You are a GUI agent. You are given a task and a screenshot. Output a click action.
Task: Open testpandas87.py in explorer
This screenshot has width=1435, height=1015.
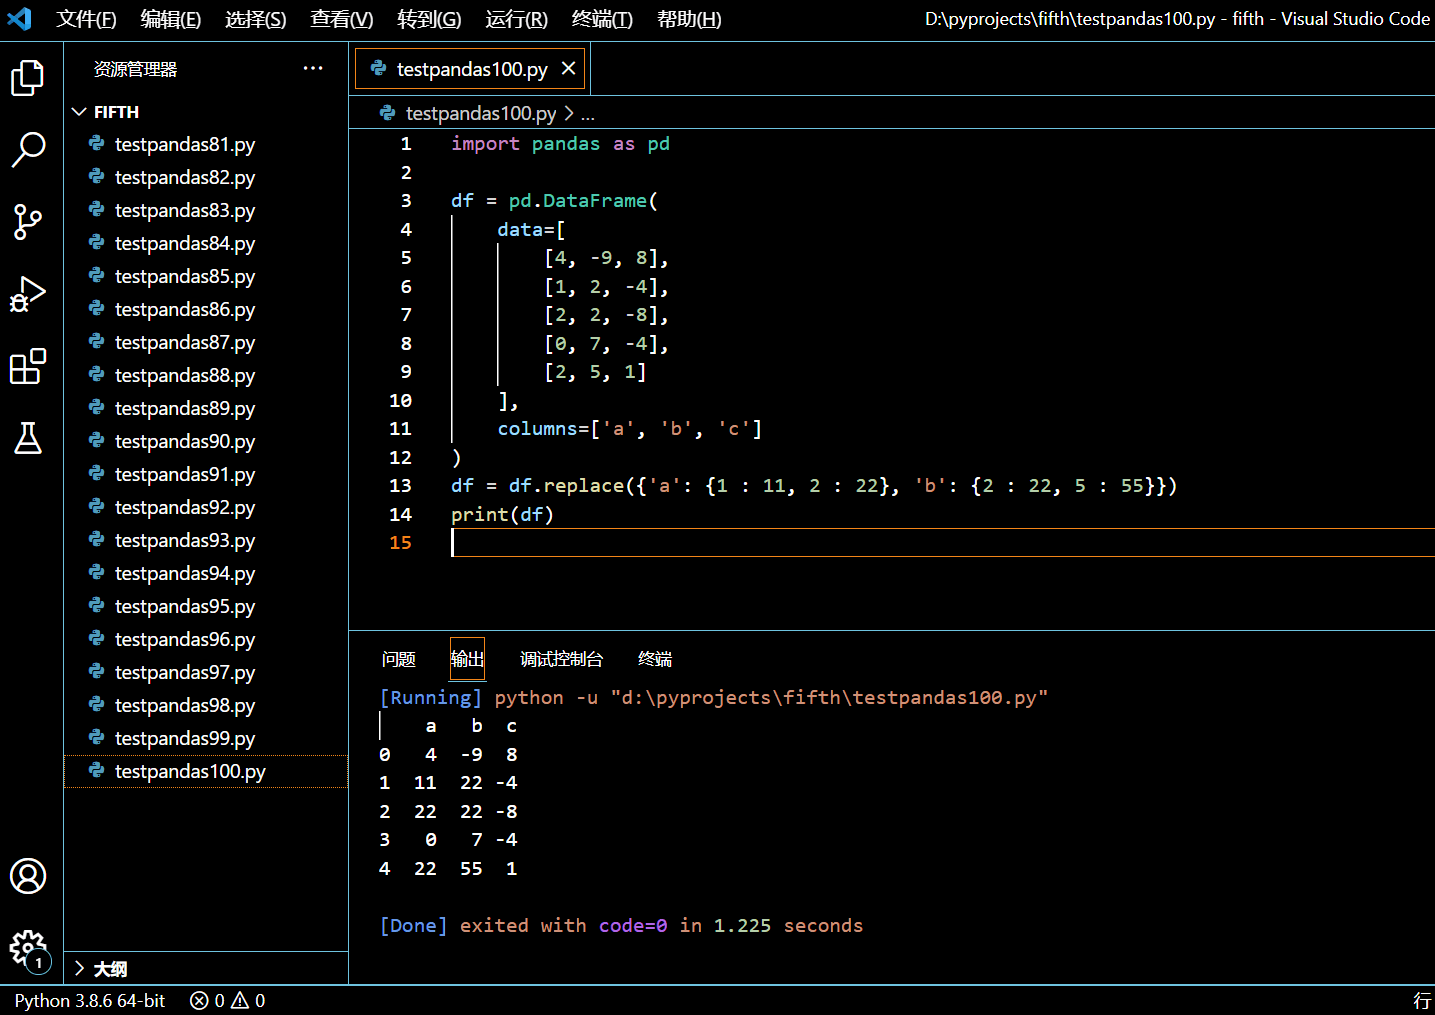[x=206, y=342]
